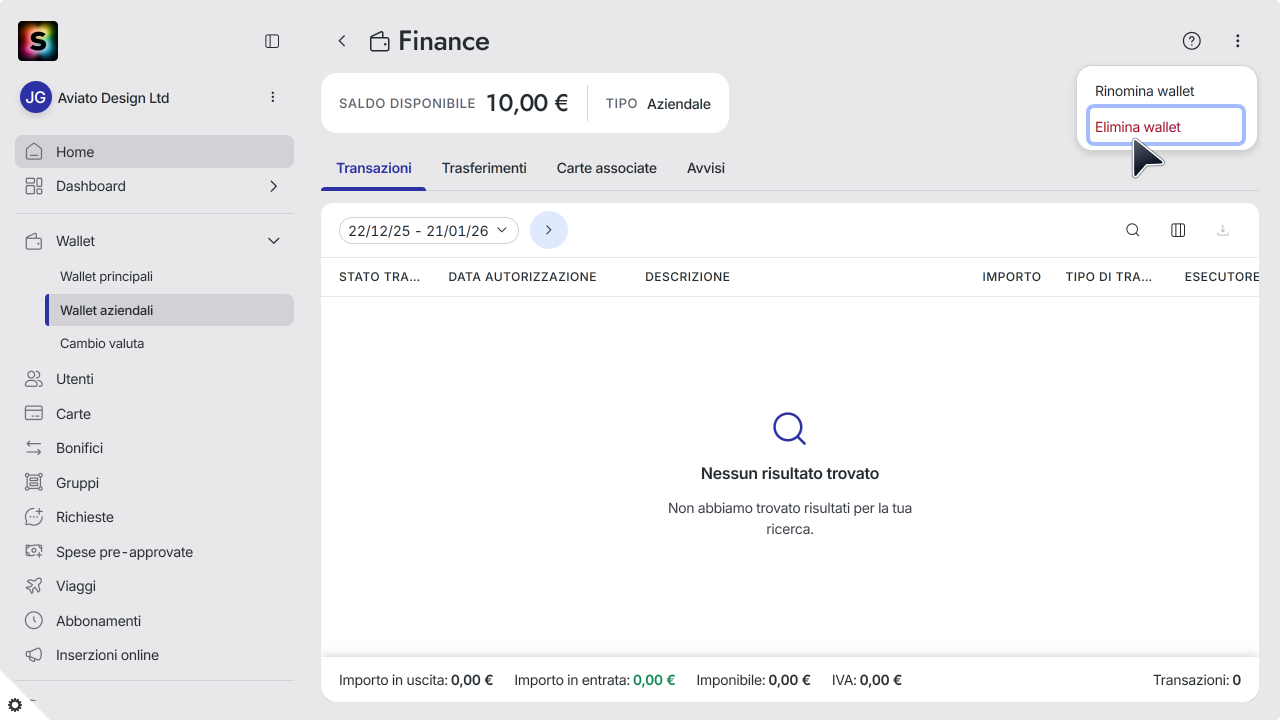Open the Carte associate tab
Image resolution: width=1280 pixels, height=720 pixels.
[607, 168]
